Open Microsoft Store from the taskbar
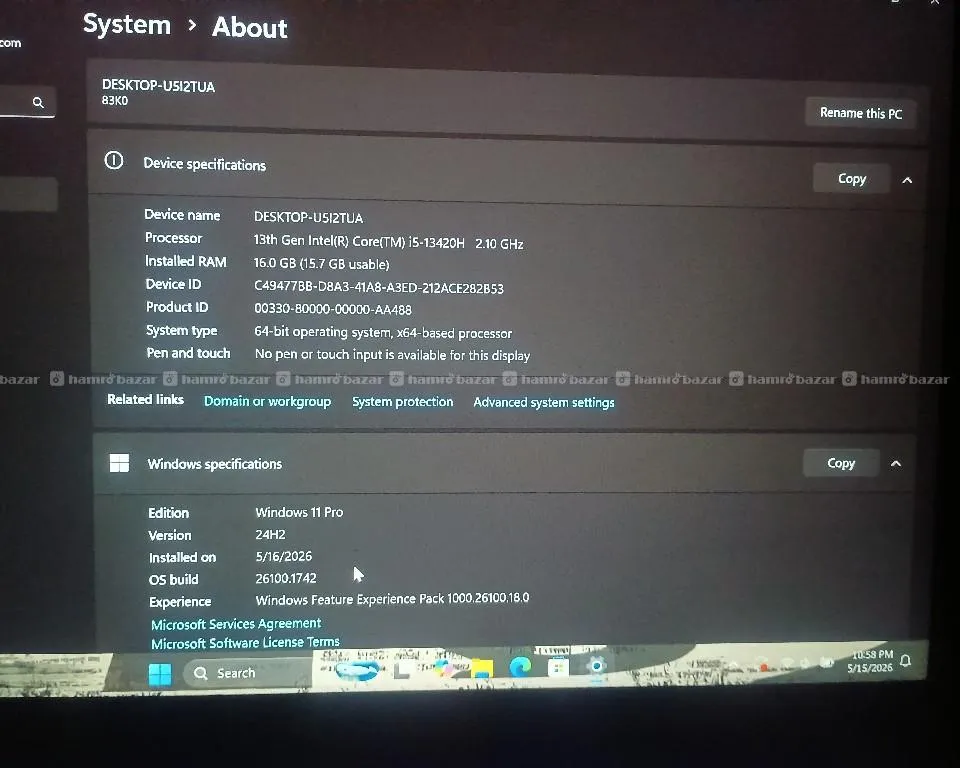This screenshot has width=960, height=768. [x=558, y=666]
